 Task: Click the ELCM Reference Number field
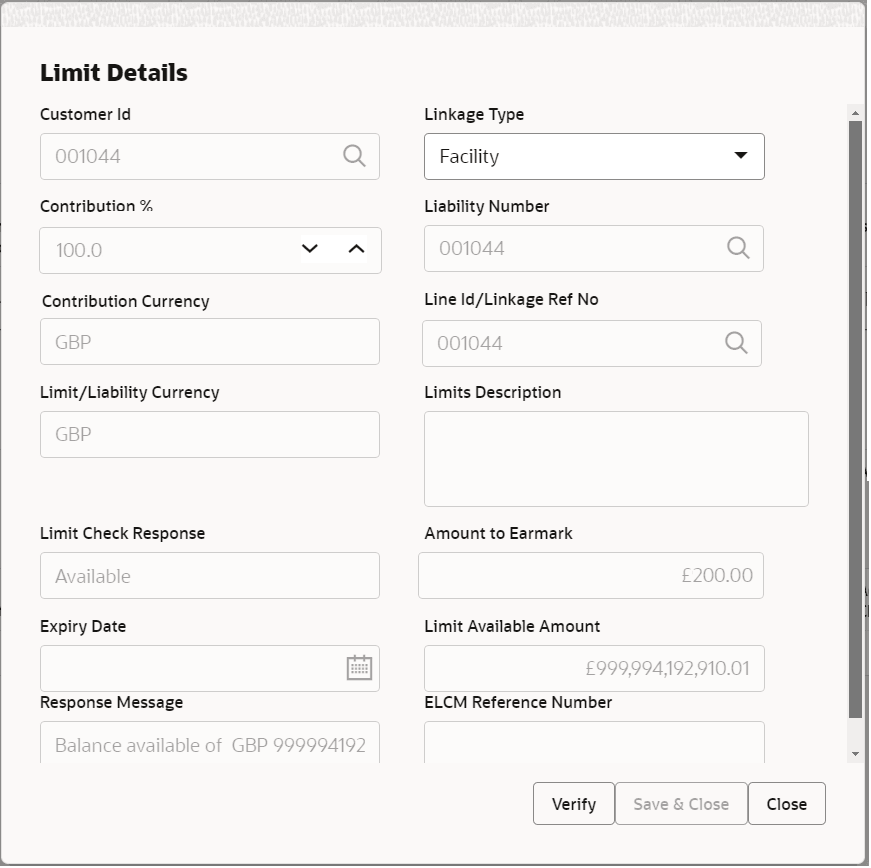pyautogui.click(x=594, y=744)
